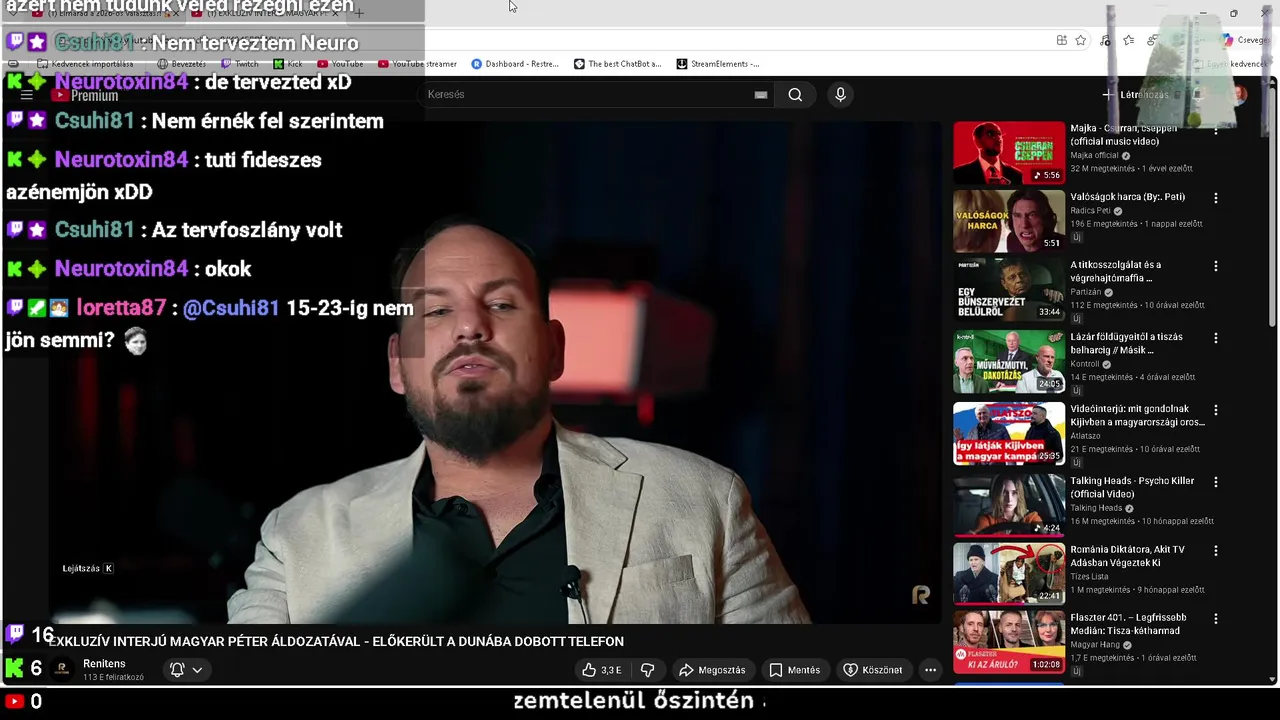Go to the YouTube Premium home logo

[x=86, y=95]
